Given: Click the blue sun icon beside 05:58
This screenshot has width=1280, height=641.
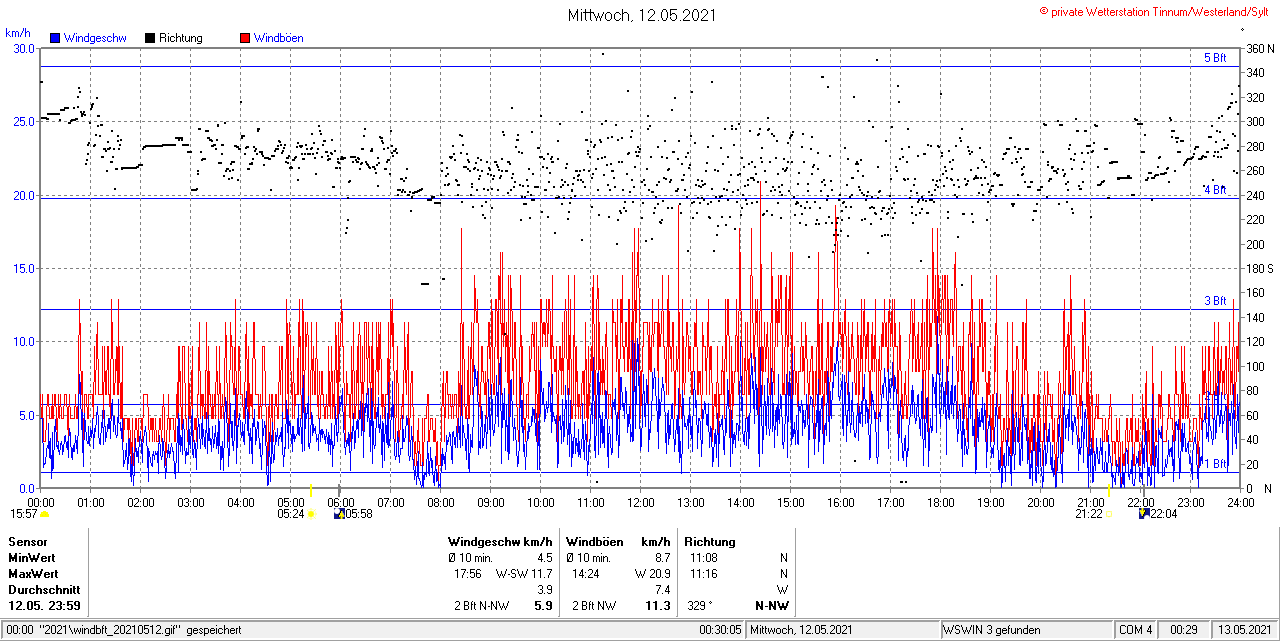Looking at the screenshot, I should click(x=340, y=514).
